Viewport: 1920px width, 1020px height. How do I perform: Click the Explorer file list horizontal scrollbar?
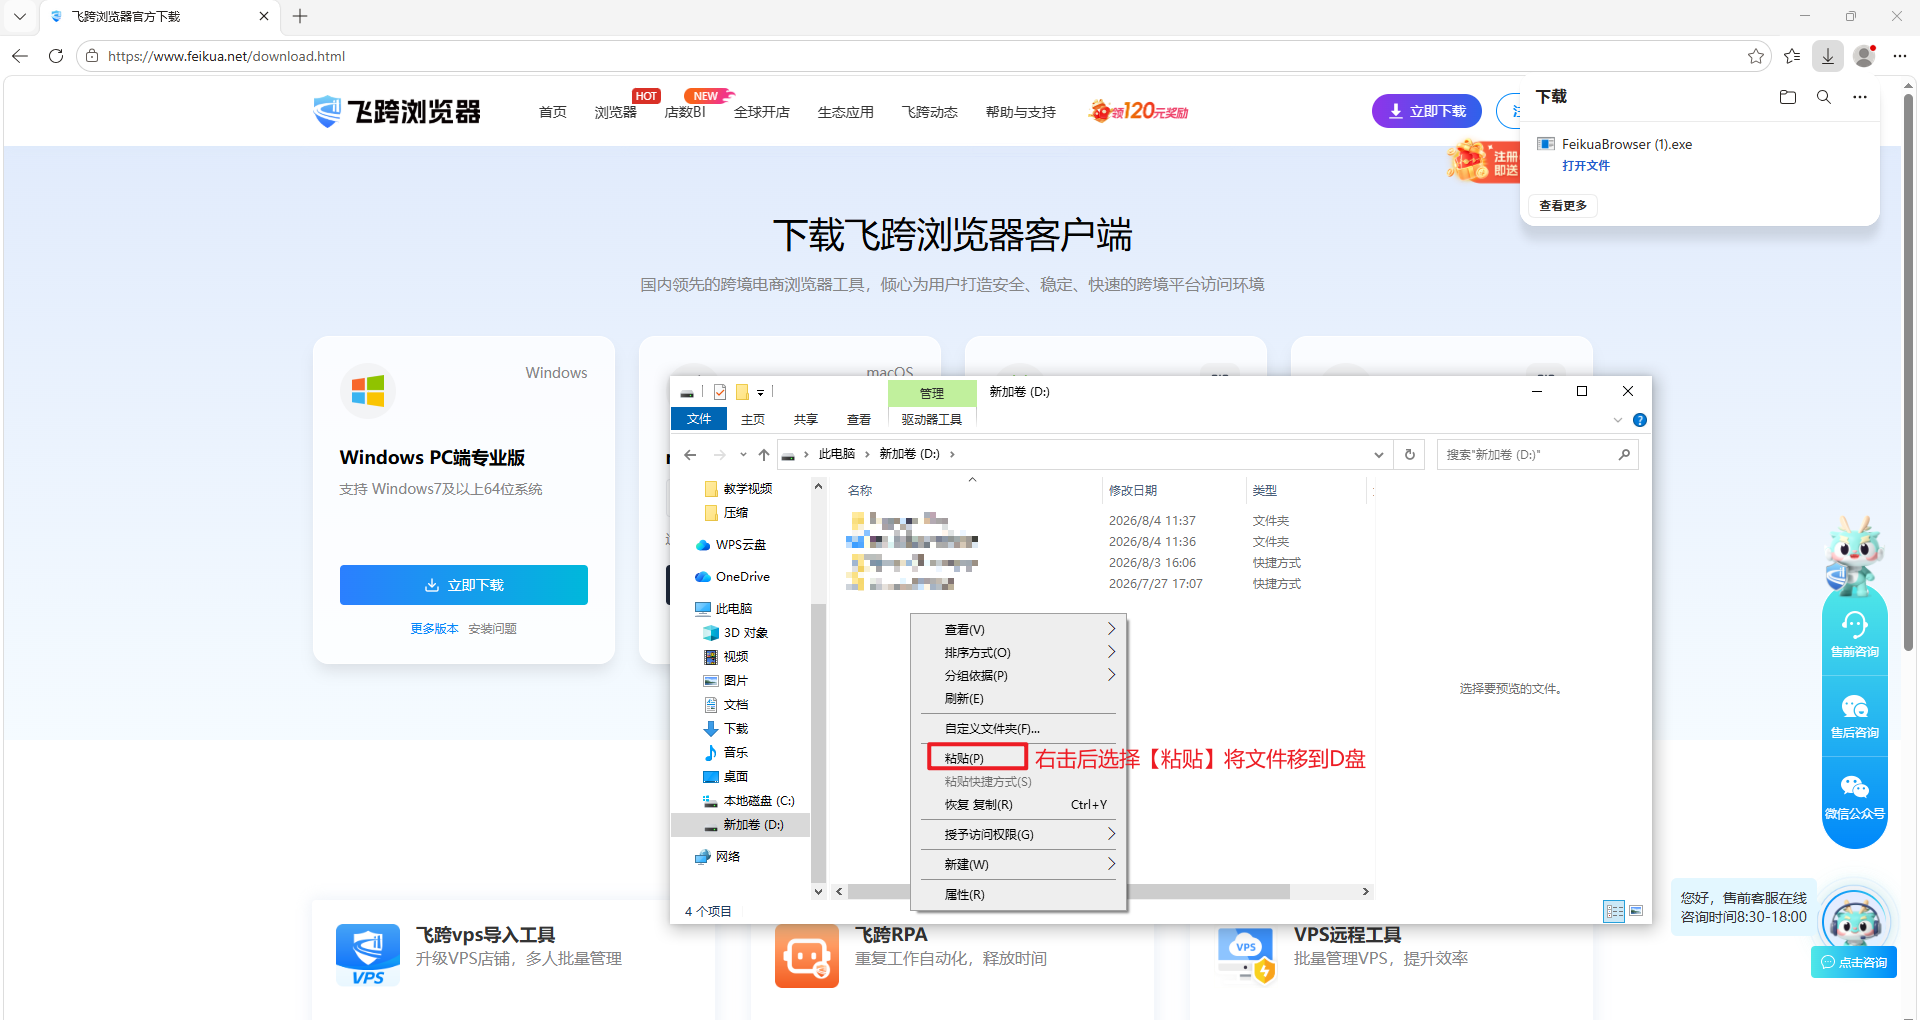tap(1068, 891)
